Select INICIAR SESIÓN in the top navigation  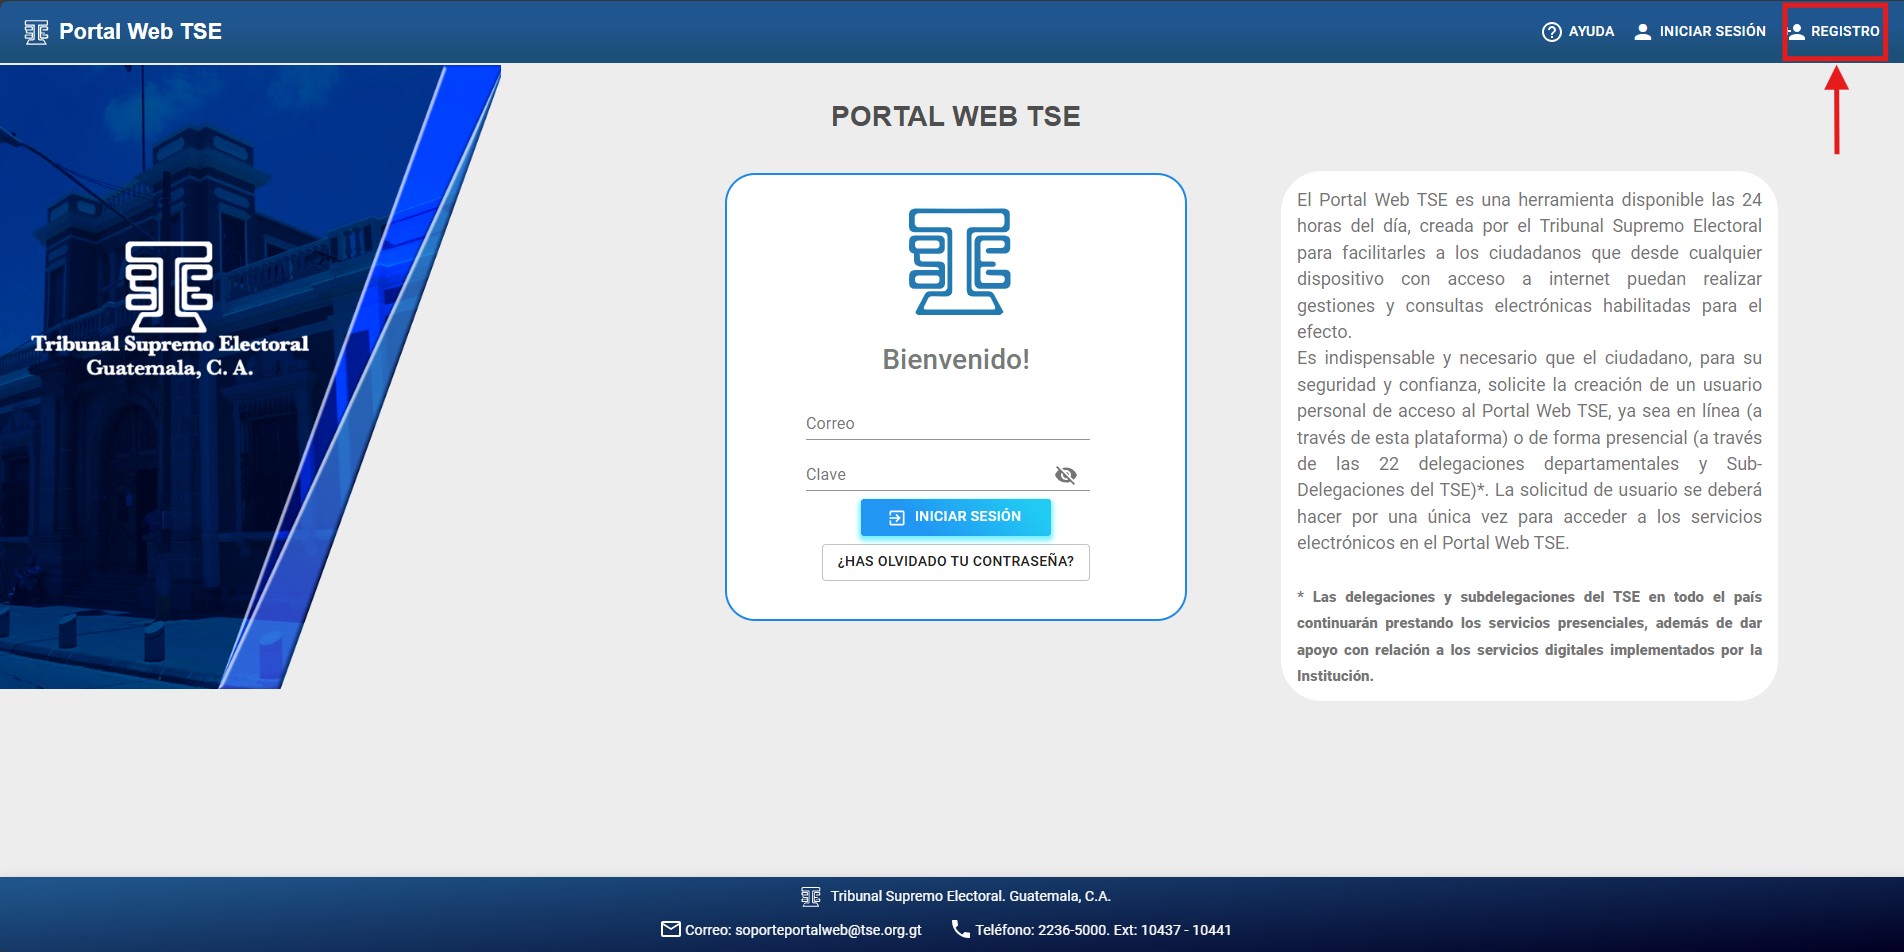tap(1699, 32)
